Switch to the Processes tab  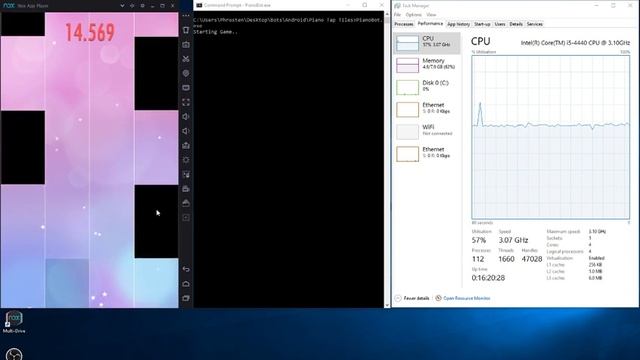[404, 24]
